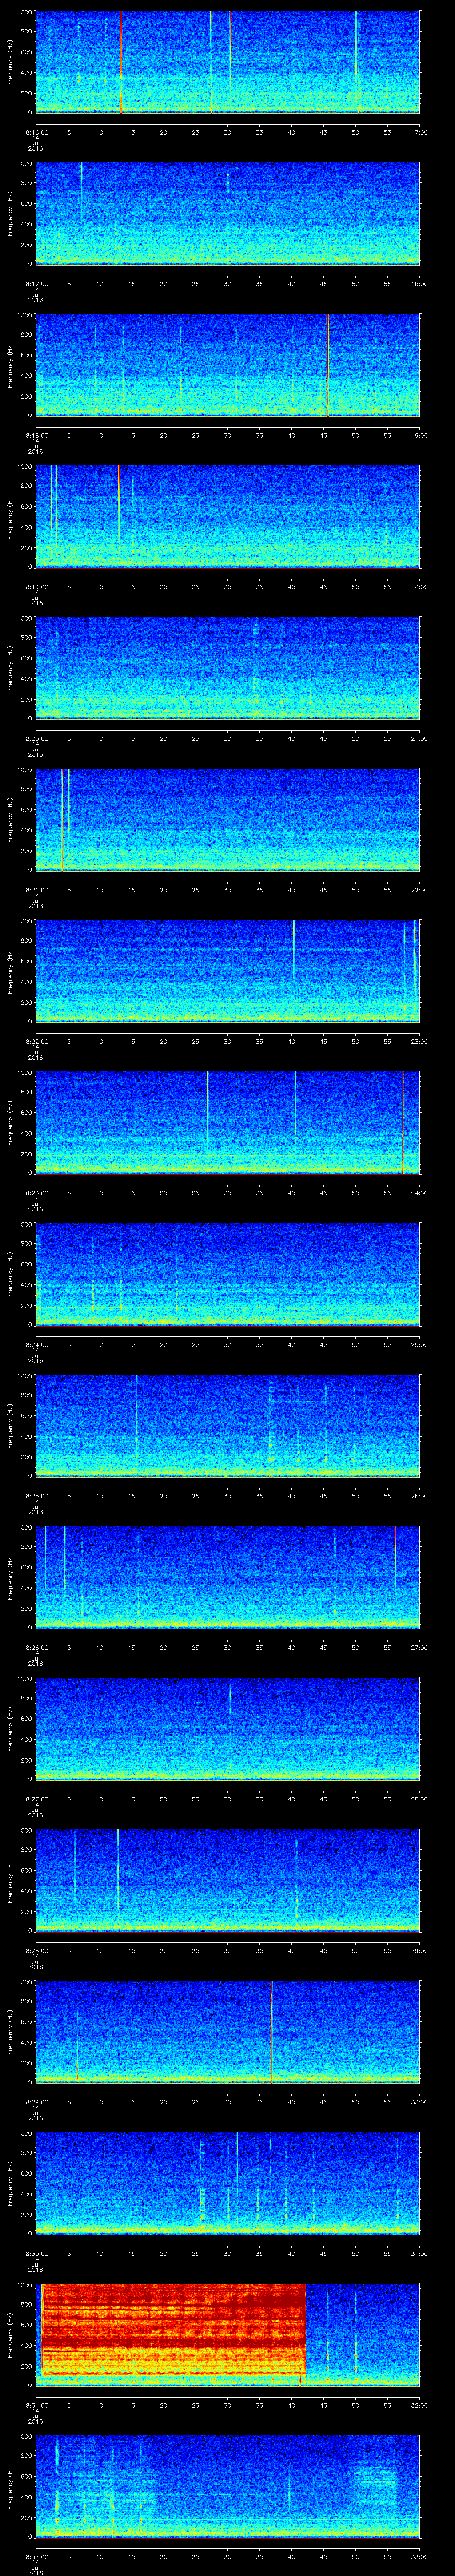Click the "8:24:00" start time label
The image size is (455, 2576).
tap(37, 1344)
